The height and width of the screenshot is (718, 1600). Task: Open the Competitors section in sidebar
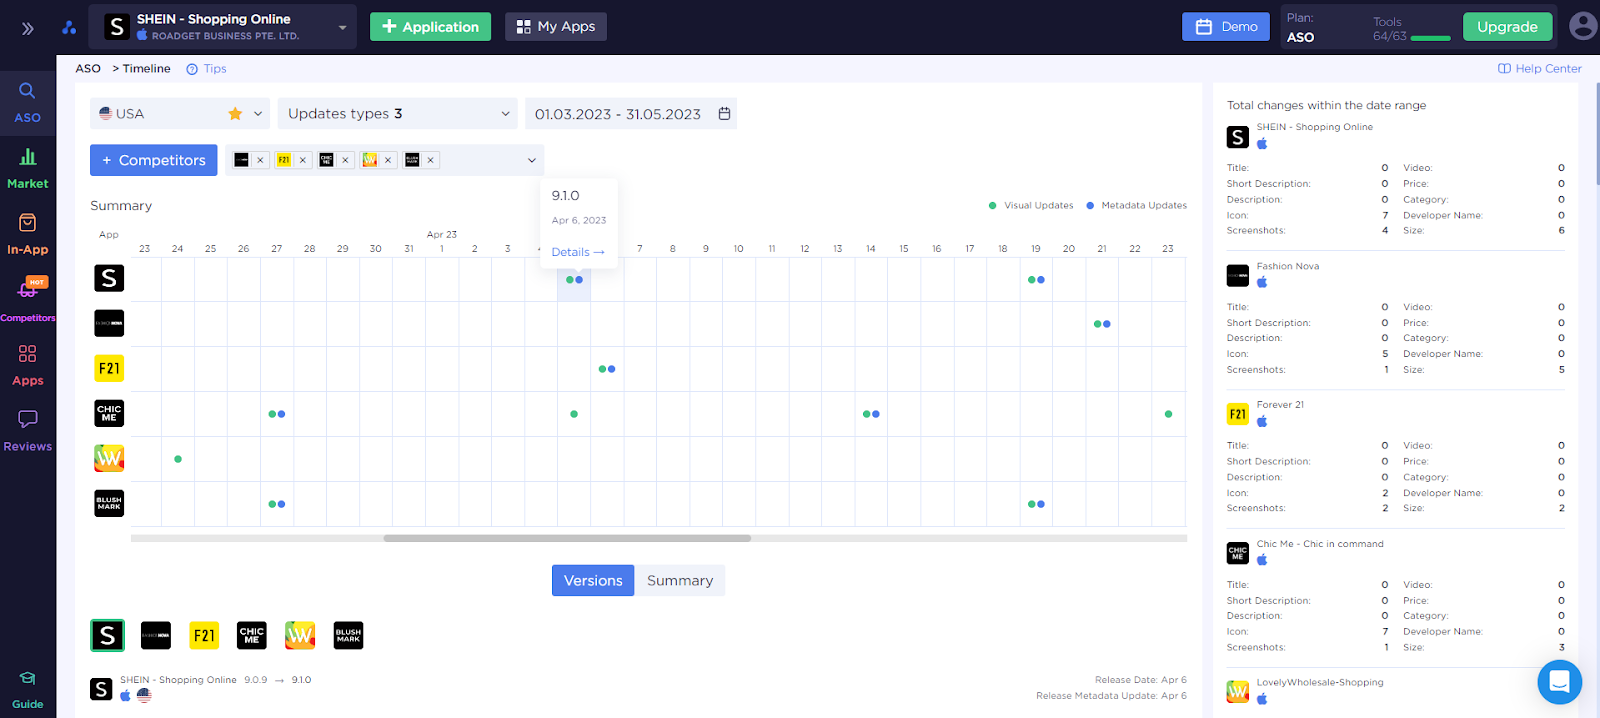click(27, 300)
